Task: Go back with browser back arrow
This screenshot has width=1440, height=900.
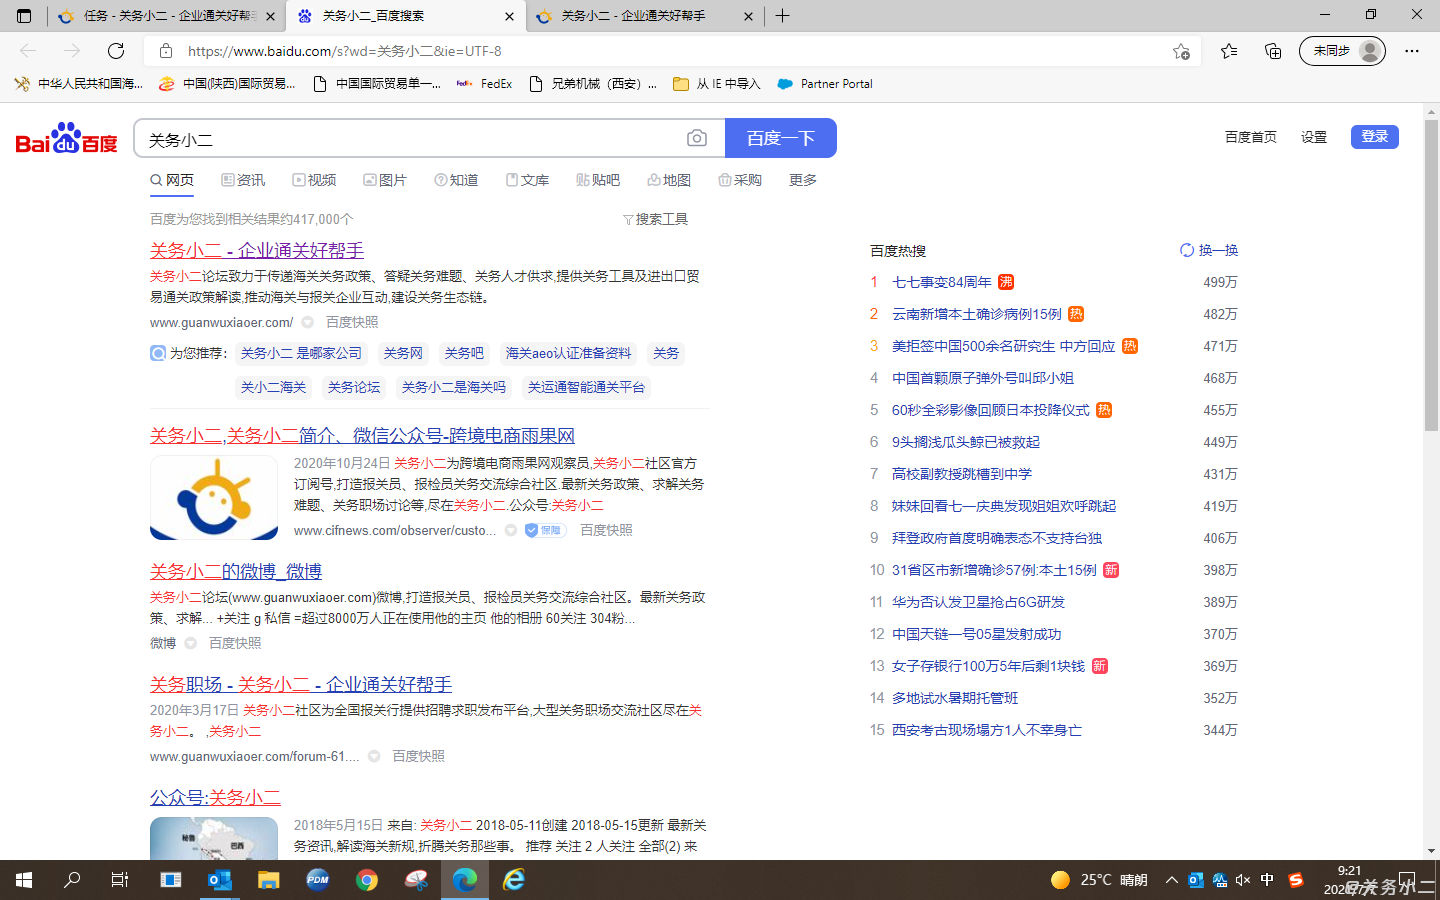Action: pos(28,51)
